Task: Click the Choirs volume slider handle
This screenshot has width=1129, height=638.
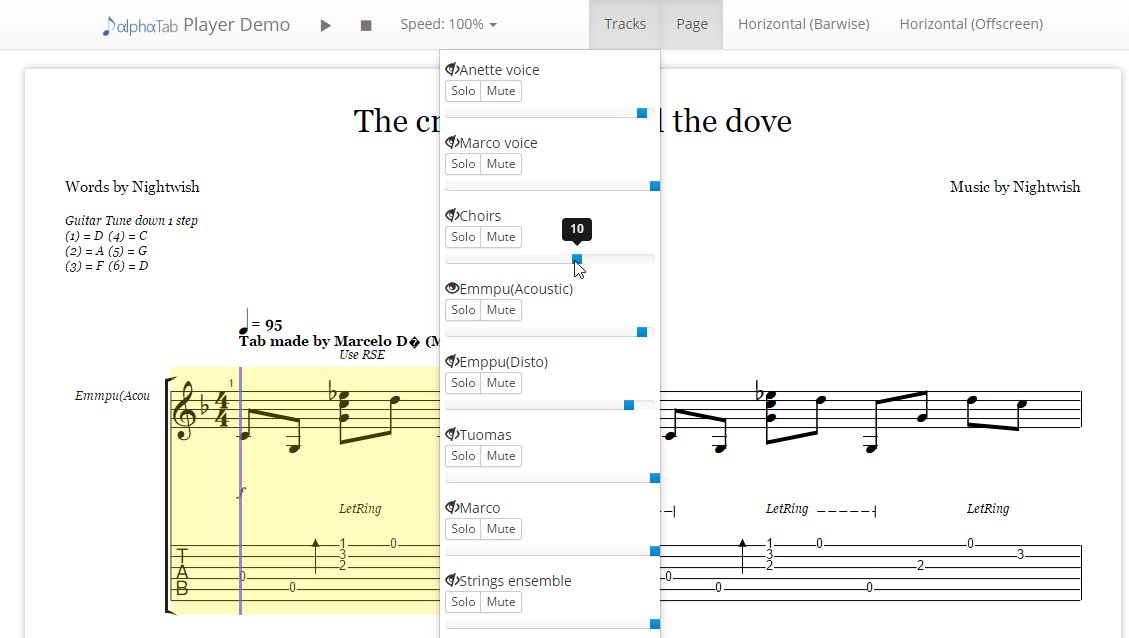Action: [577, 259]
